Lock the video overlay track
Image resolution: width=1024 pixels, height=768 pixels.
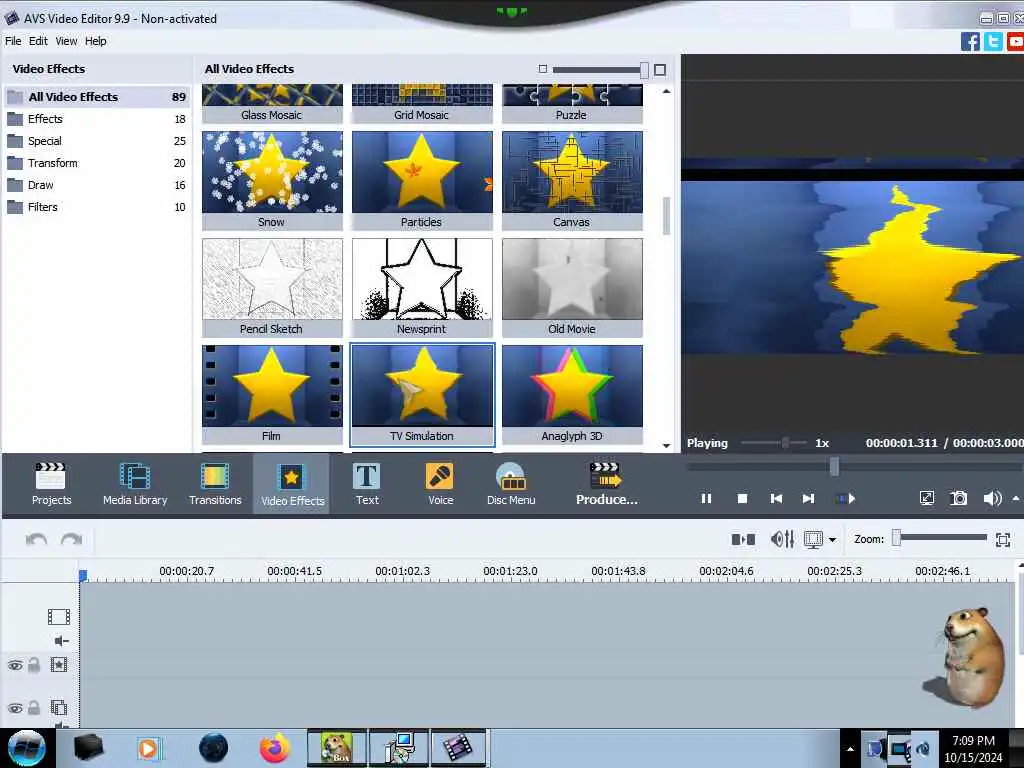tap(34, 708)
